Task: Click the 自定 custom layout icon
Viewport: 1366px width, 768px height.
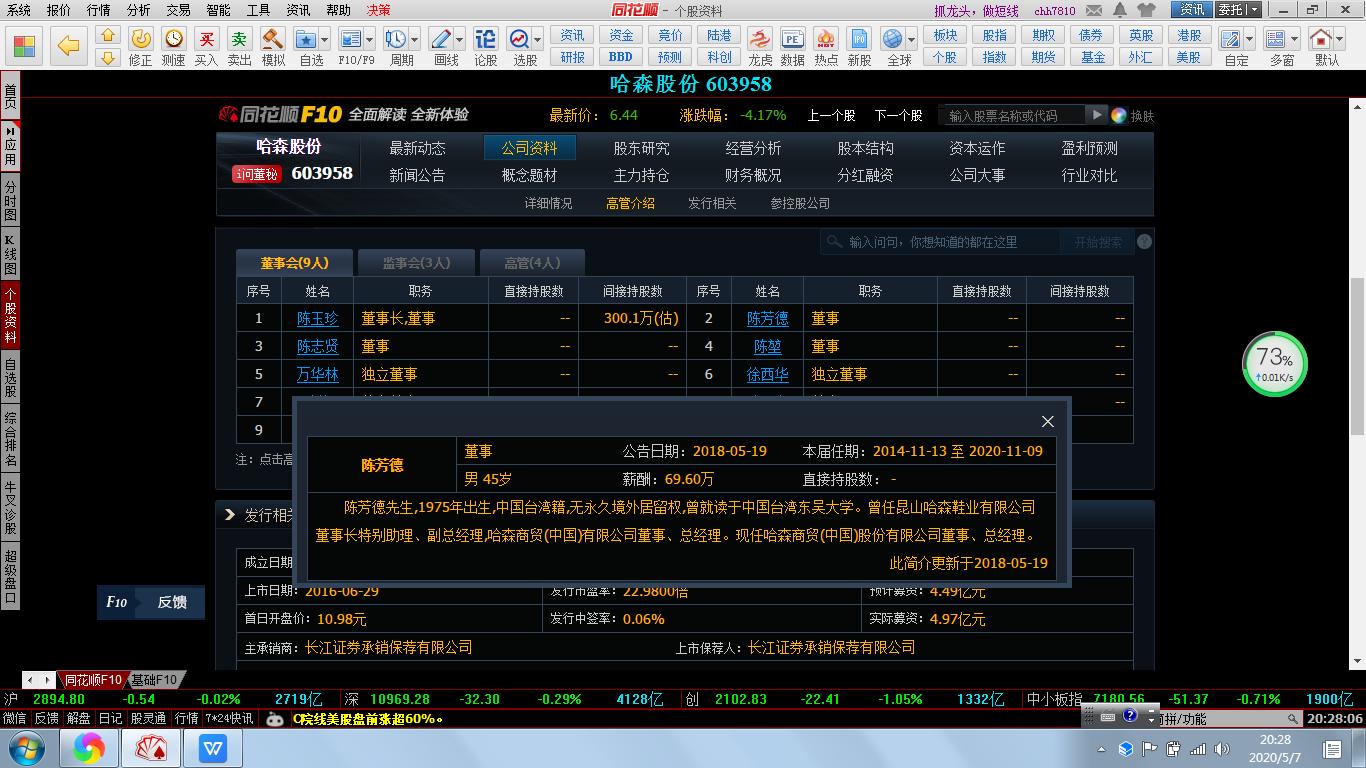Action: (1231, 40)
